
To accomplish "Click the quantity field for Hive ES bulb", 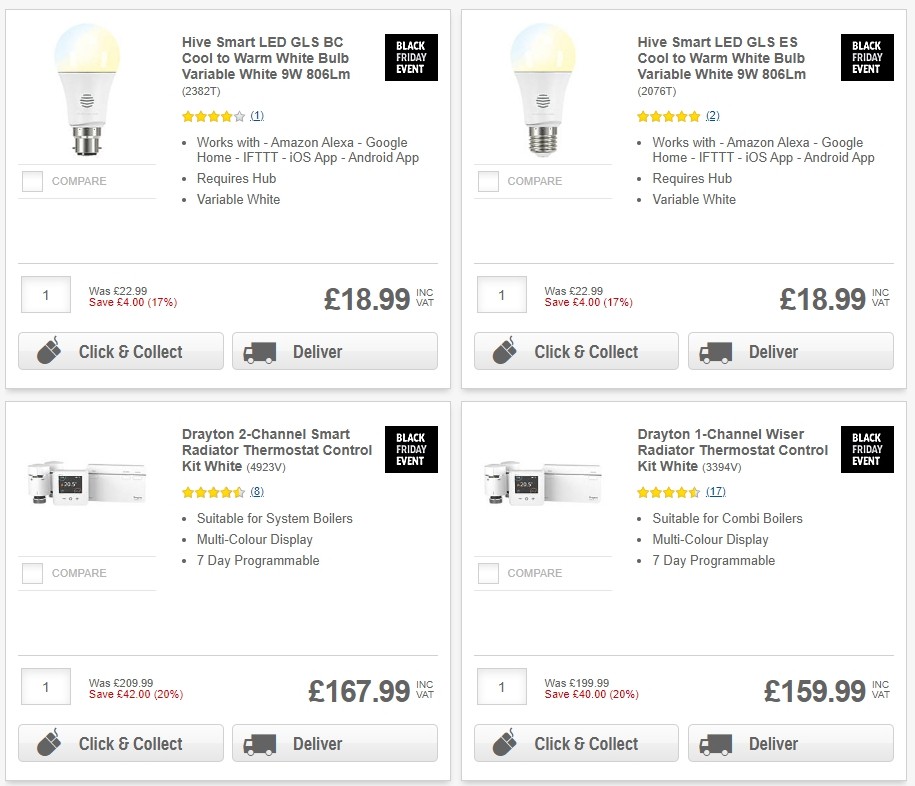I will pos(501,294).
